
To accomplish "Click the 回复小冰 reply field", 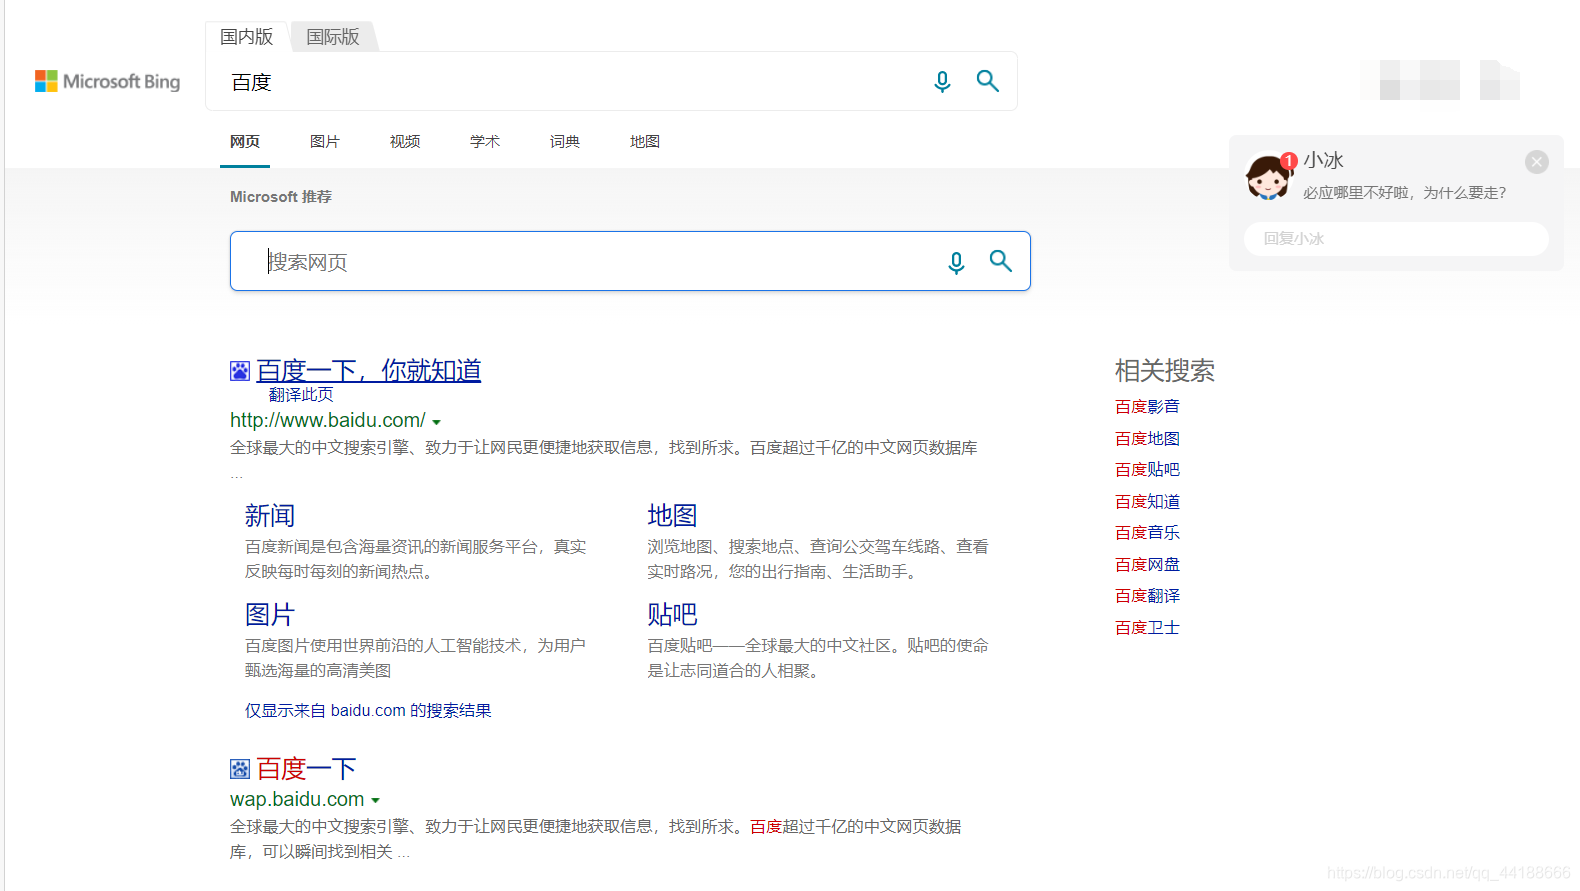I will coord(1396,239).
